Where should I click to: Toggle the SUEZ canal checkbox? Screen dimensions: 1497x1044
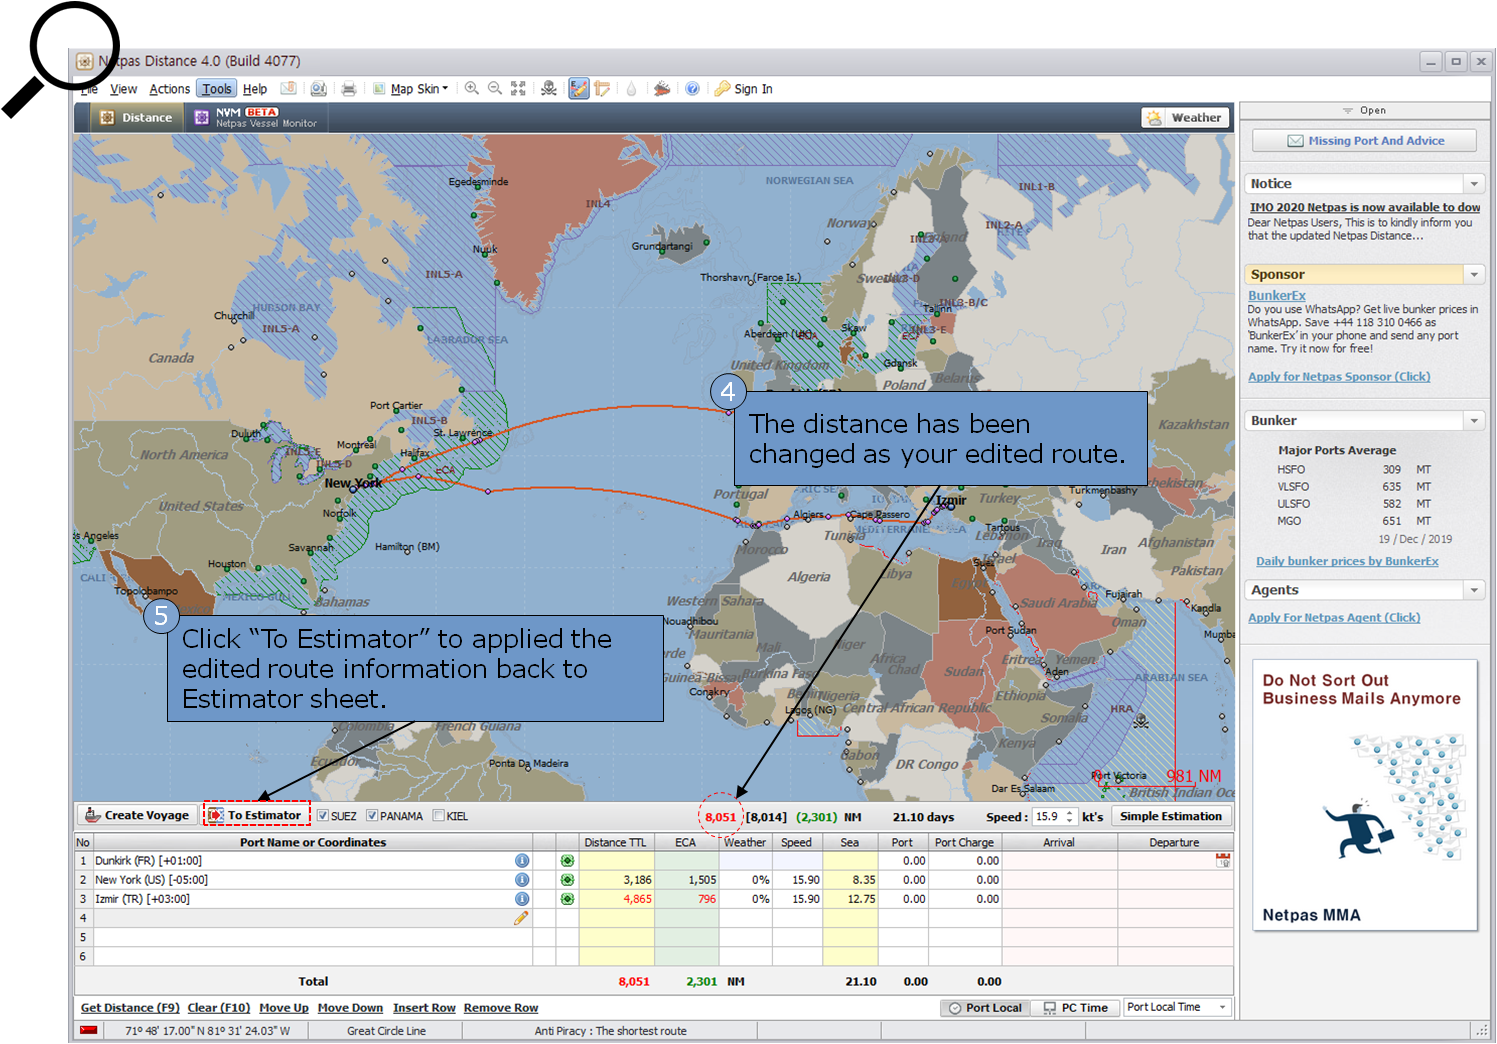323,816
